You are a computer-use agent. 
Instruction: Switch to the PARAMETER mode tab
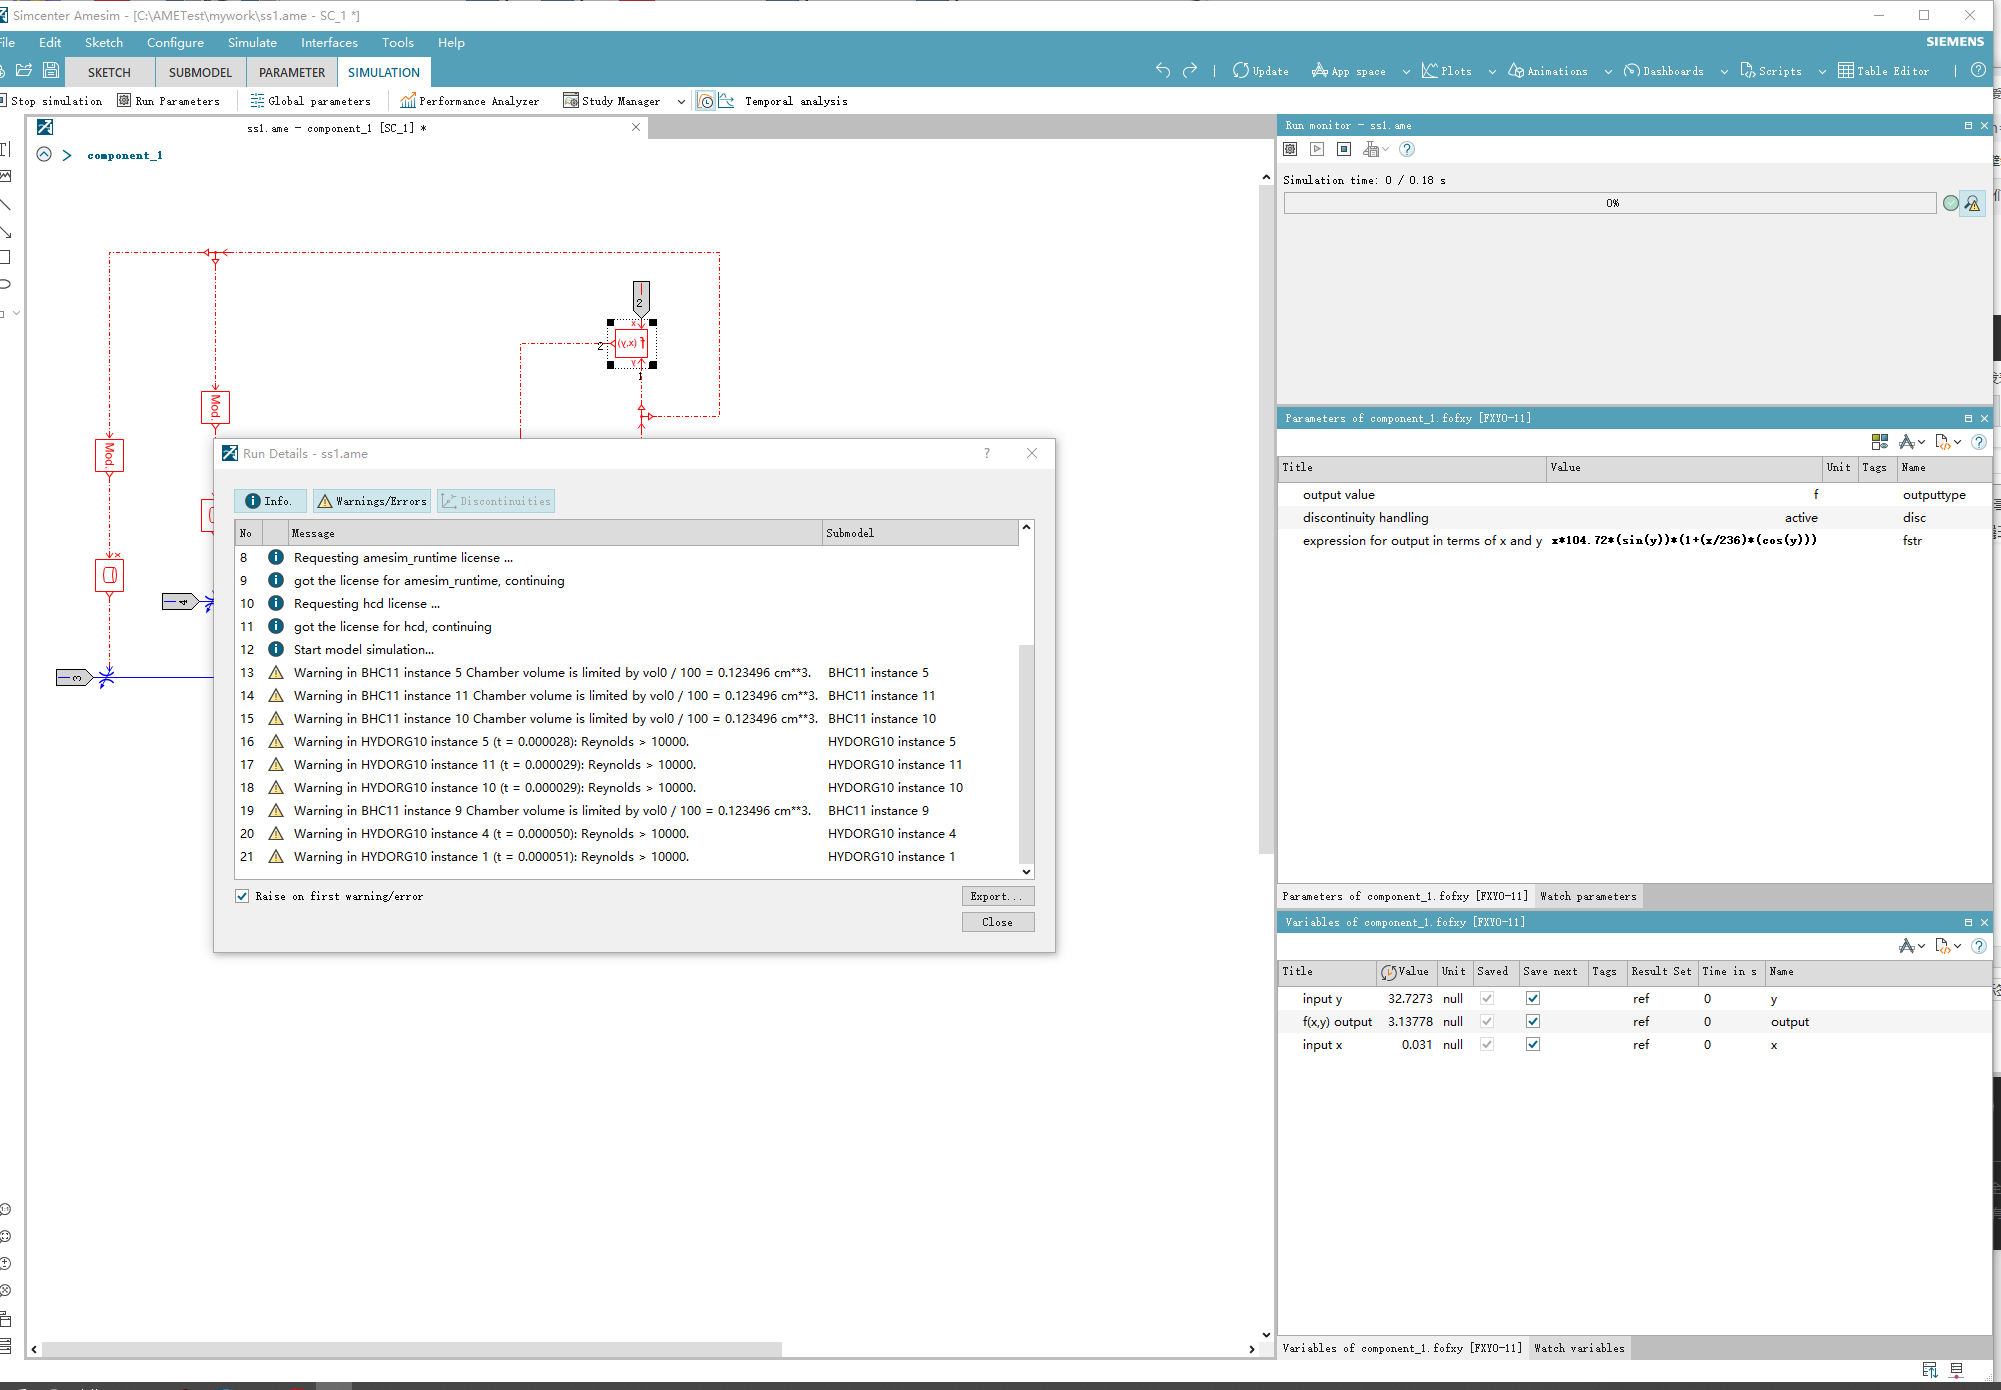pyautogui.click(x=292, y=72)
